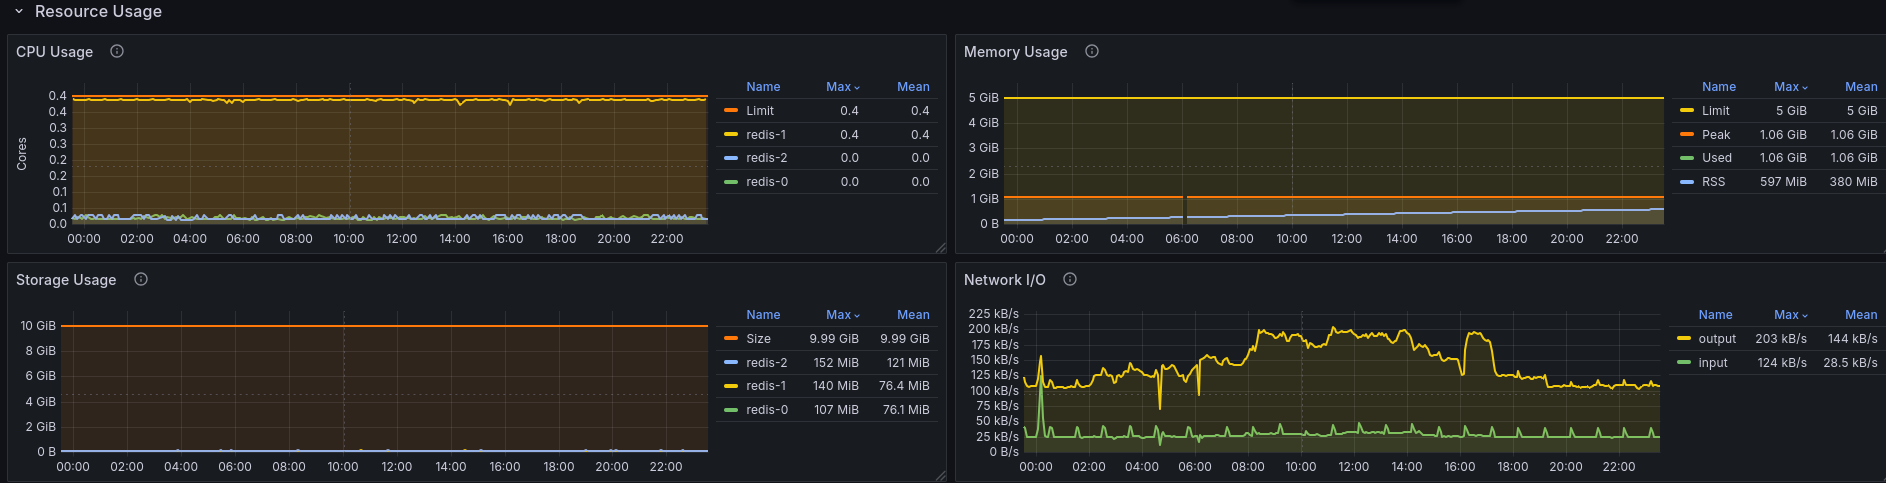Open the CPU Usage panel title menu
Screen dimensions: 1886x483
pyautogui.click(x=54, y=51)
